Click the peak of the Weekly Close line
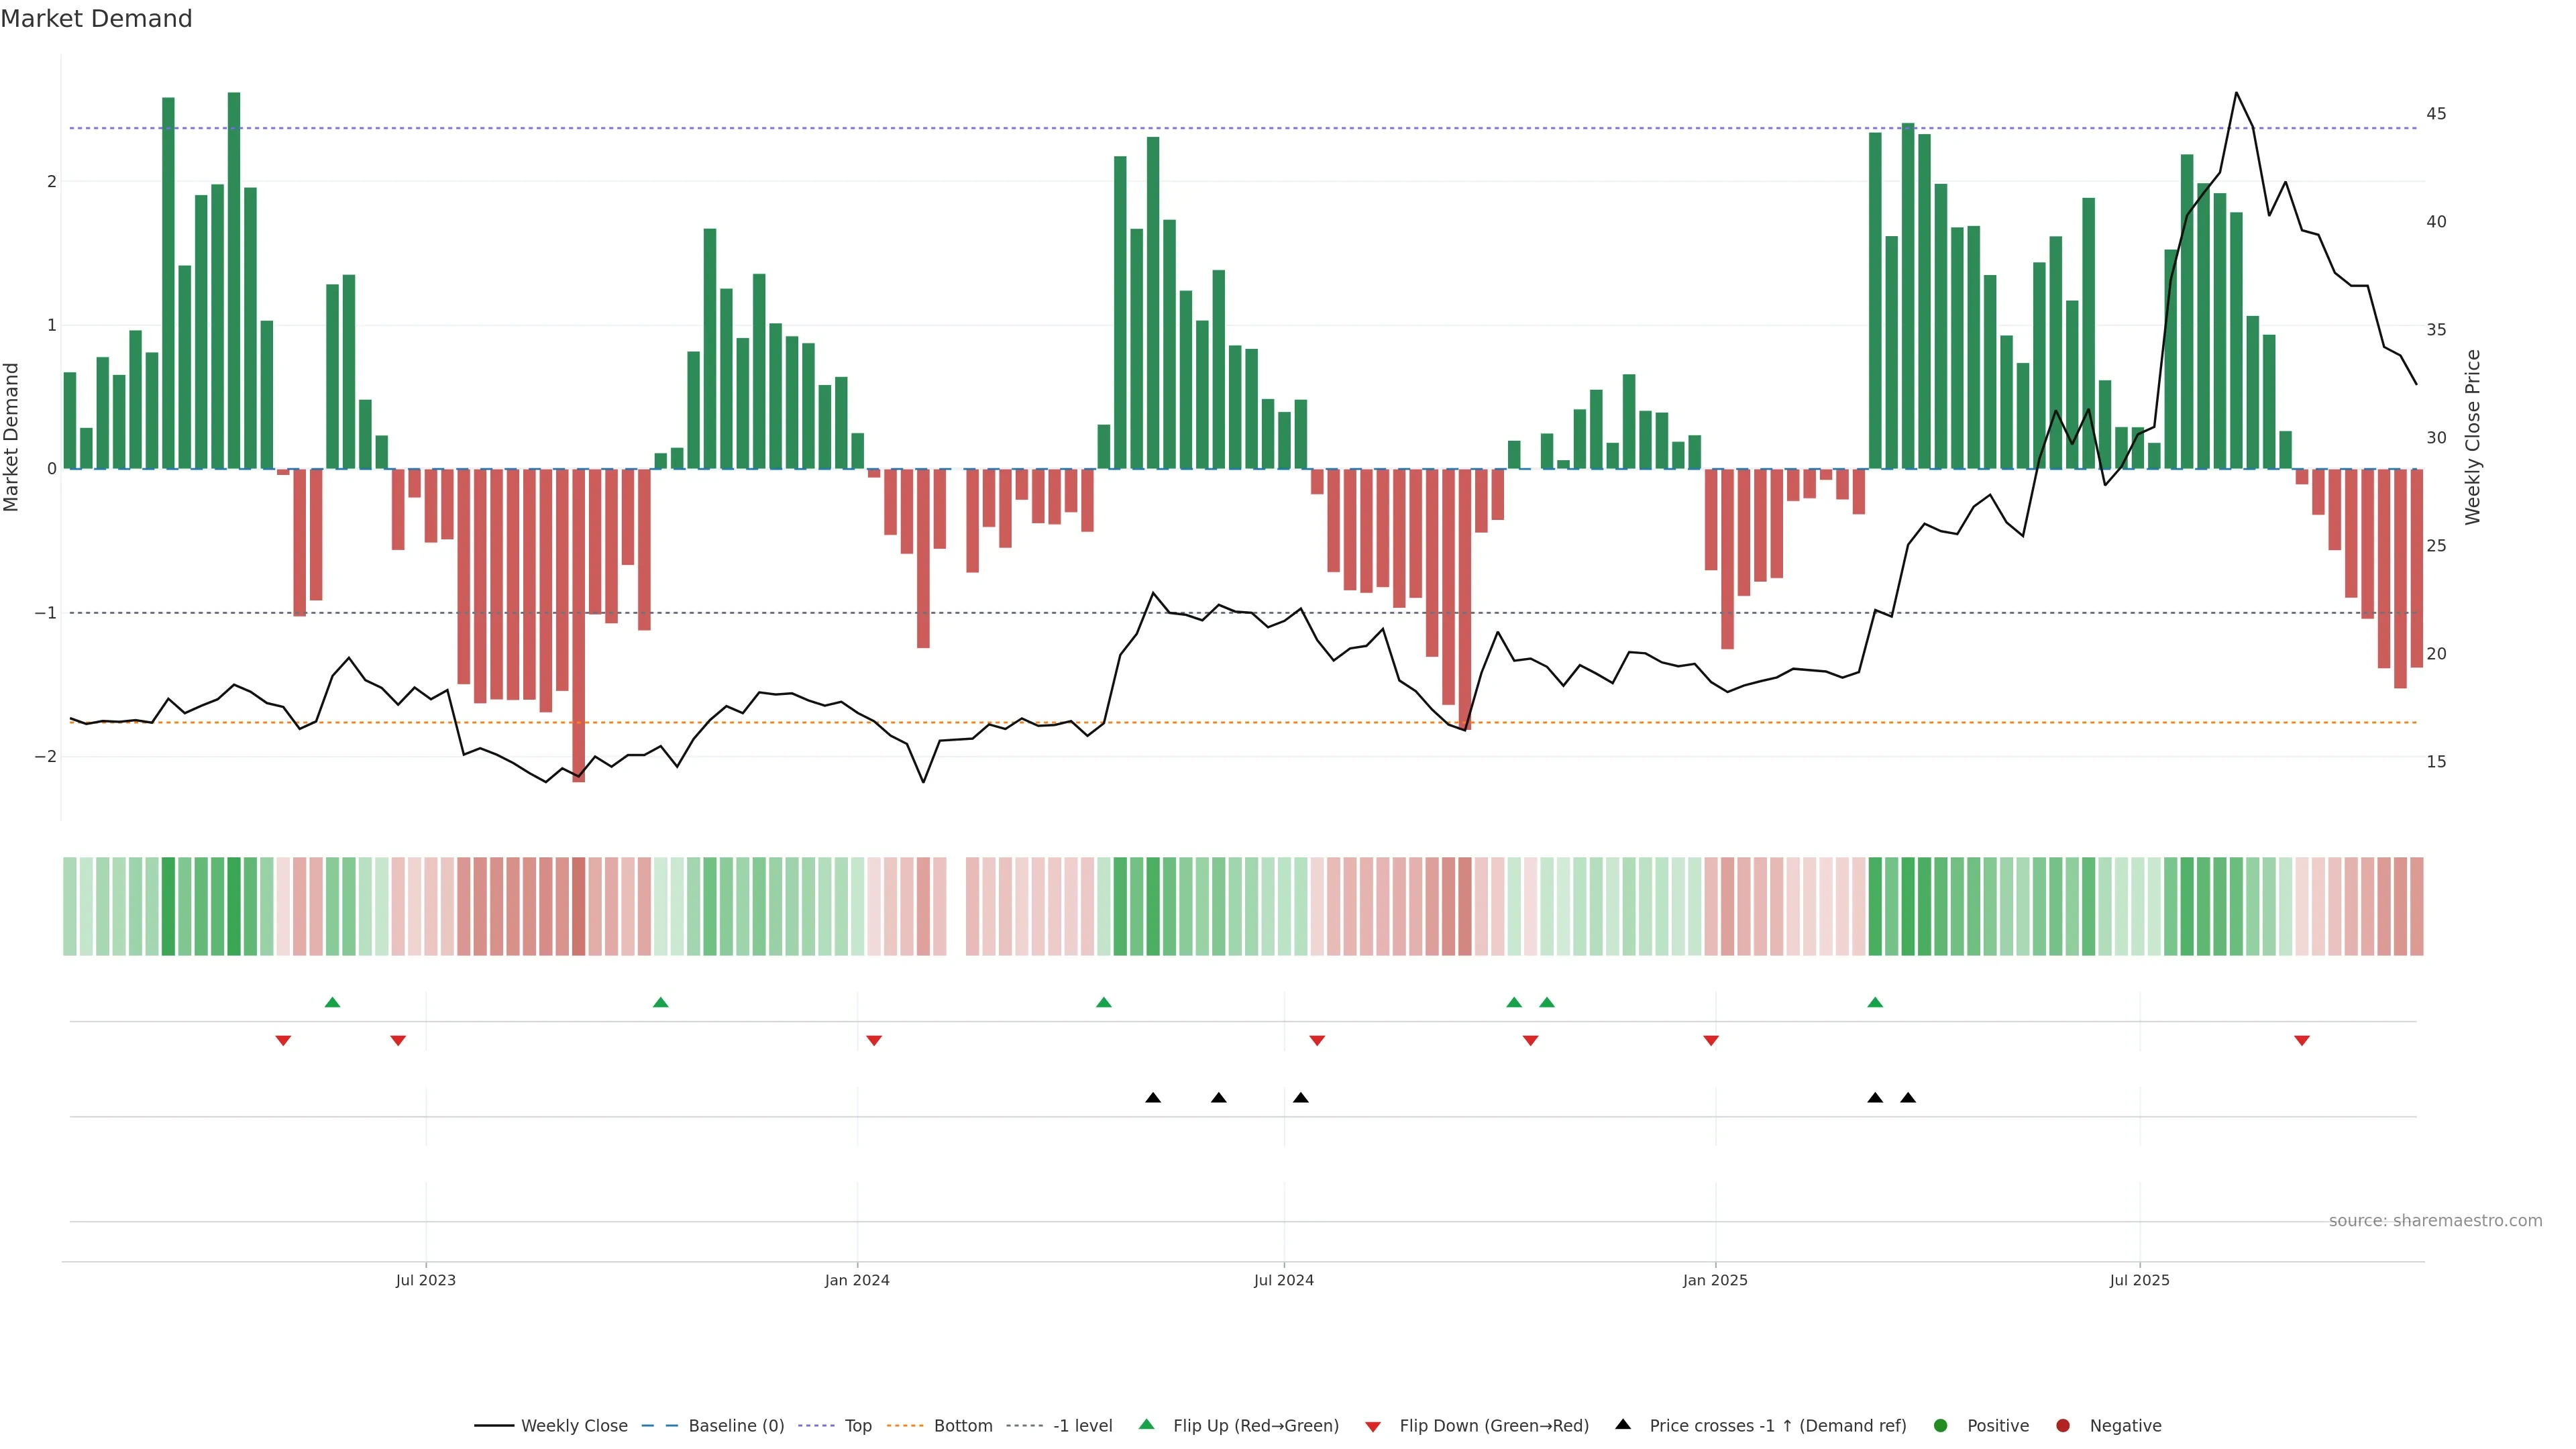This screenshot has width=2576, height=1449. (x=2236, y=93)
